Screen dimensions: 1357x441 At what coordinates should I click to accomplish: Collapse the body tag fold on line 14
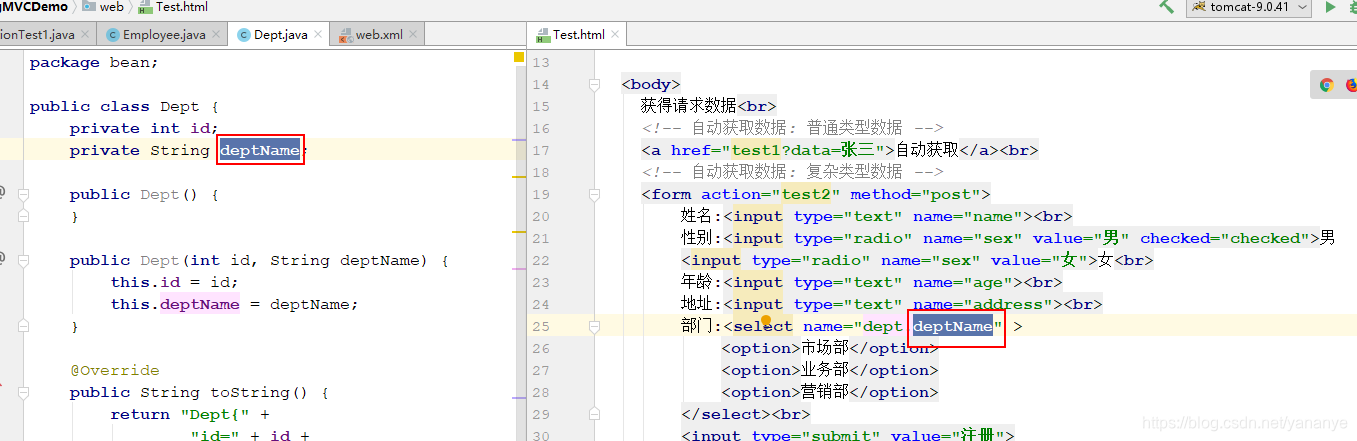click(x=593, y=84)
